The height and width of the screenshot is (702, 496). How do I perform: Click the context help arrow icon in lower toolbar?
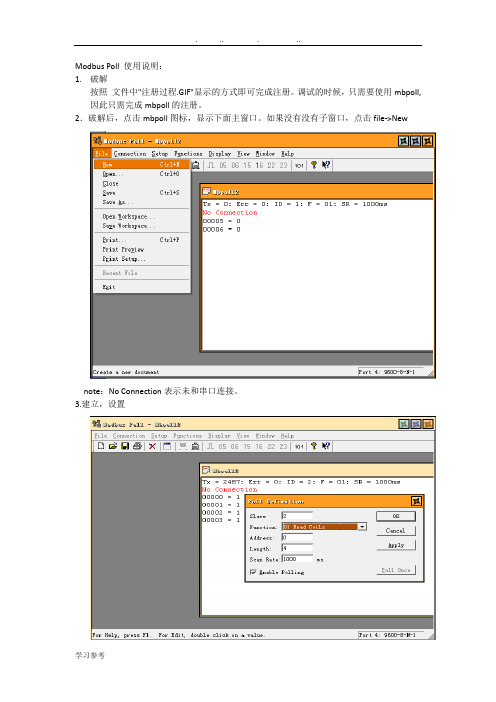pyautogui.click(x=326, y=446)
